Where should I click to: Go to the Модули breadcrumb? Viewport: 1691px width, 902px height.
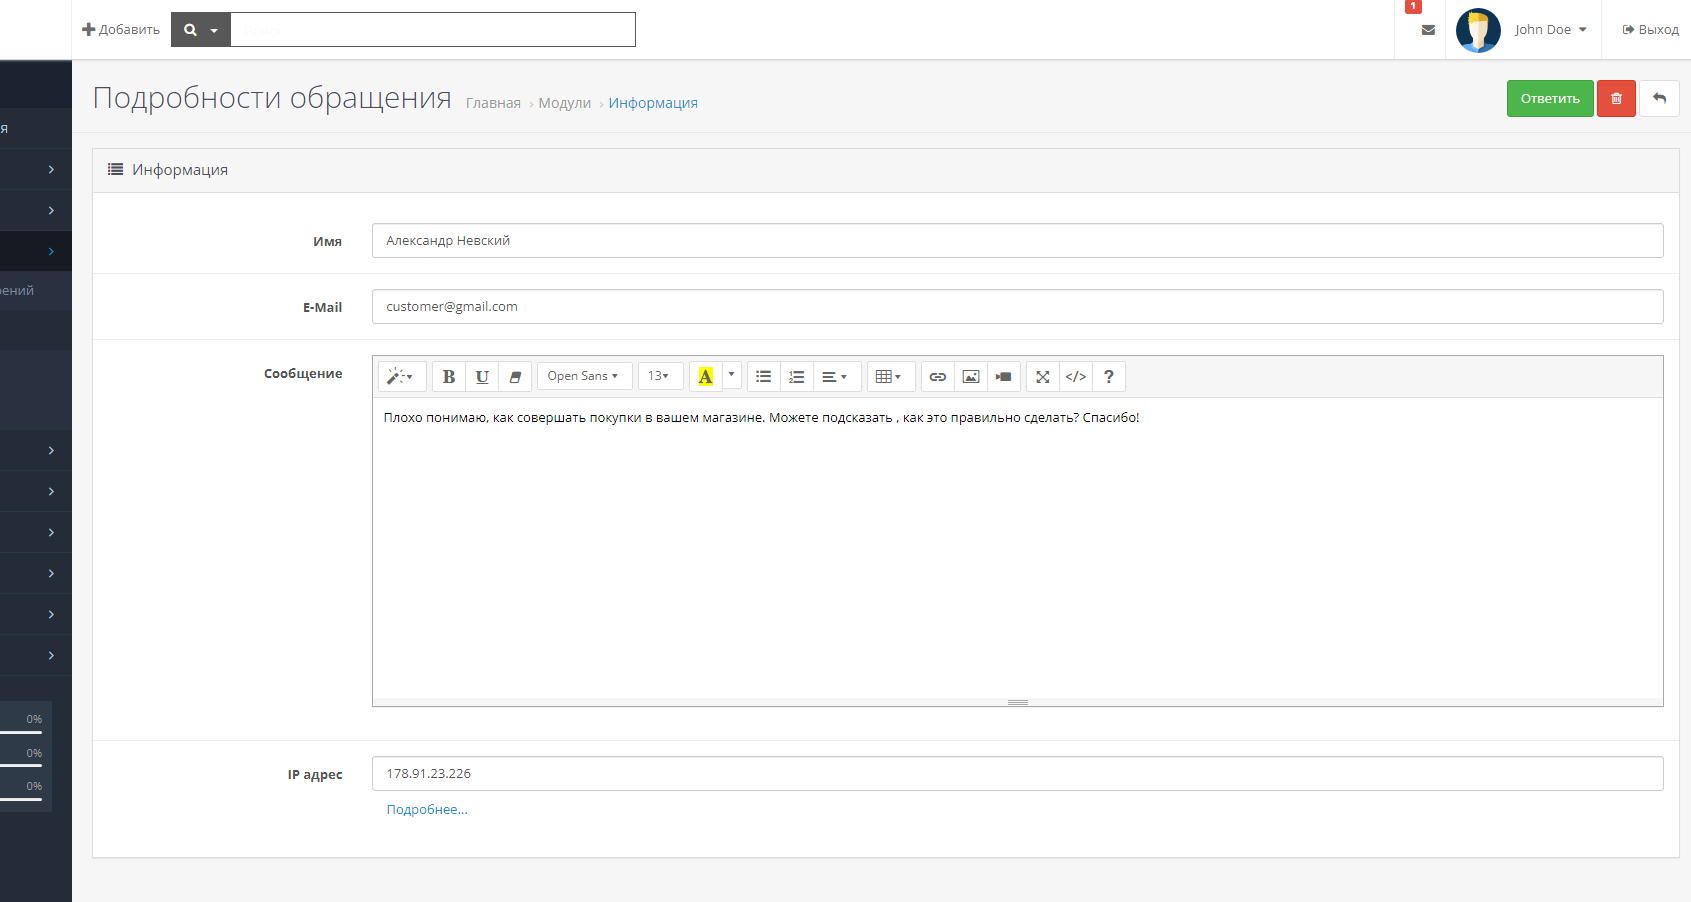click(x=564, y=103)
